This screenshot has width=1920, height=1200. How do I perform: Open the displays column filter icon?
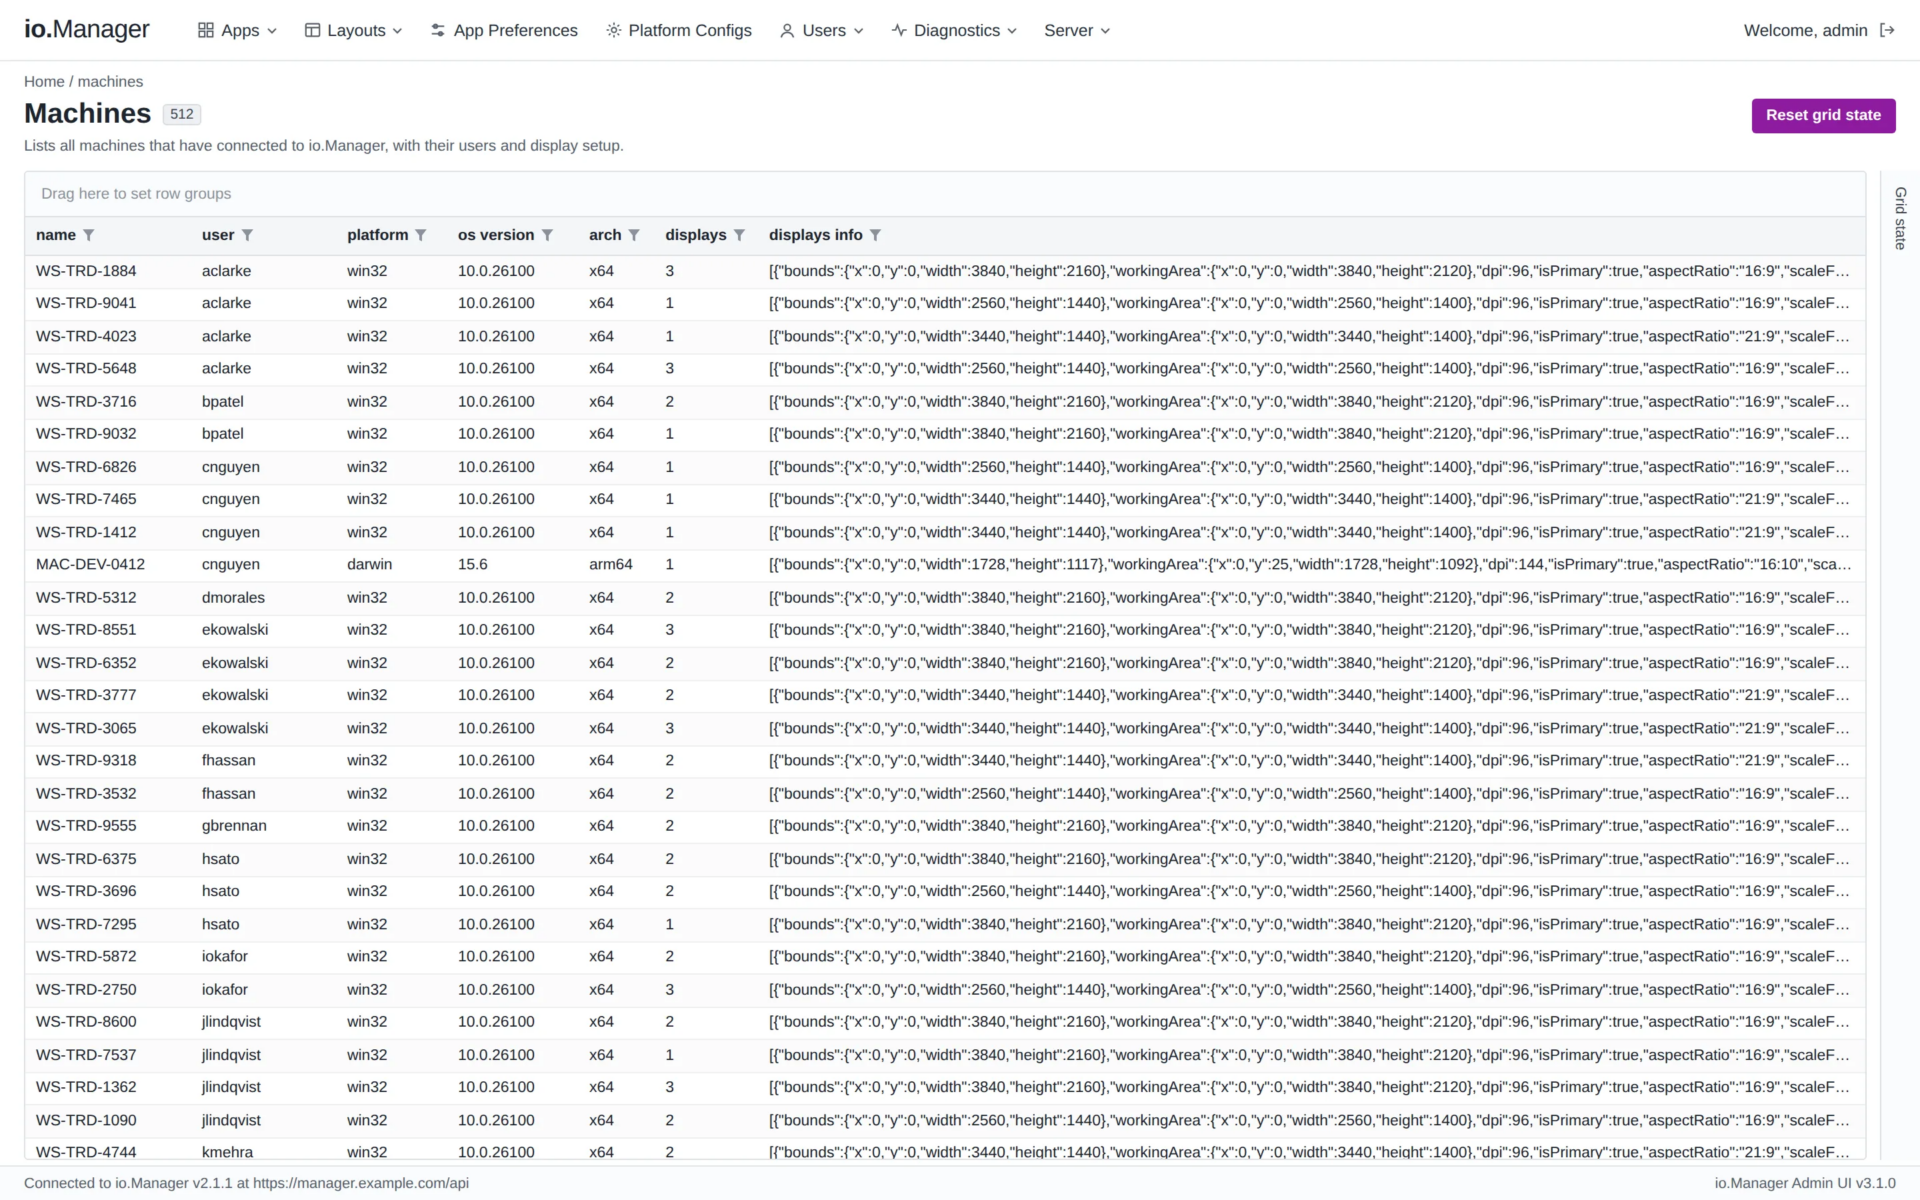click(x=739, y=235)
